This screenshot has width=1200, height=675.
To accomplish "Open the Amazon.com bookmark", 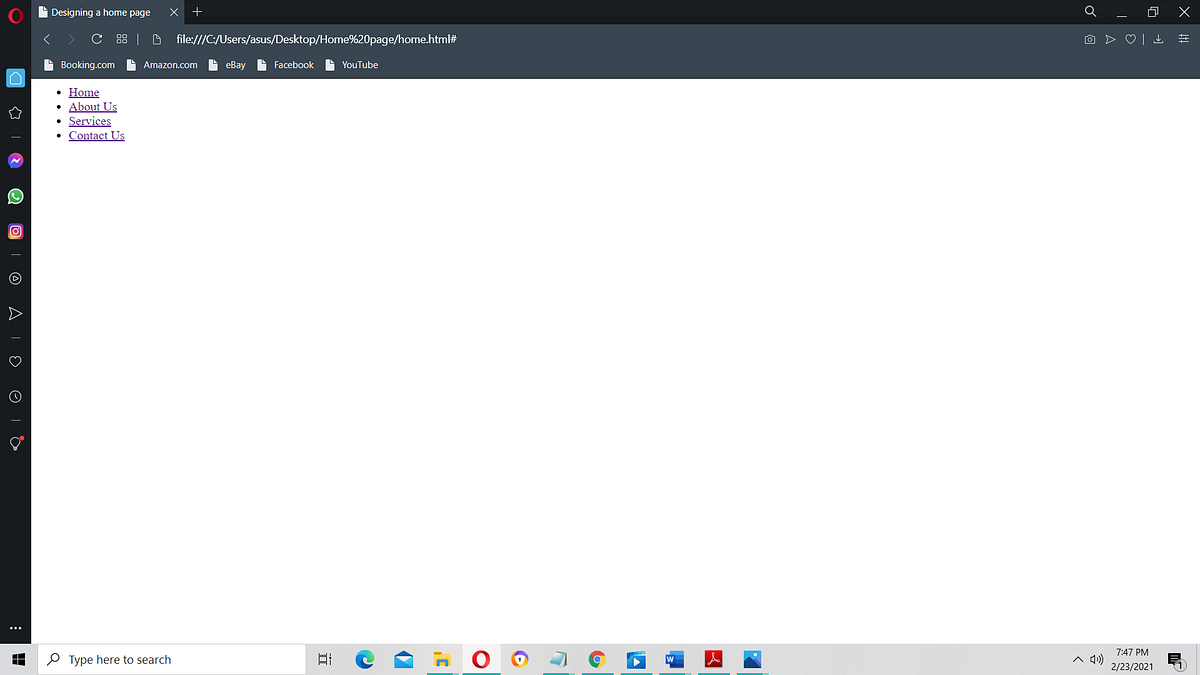I will tap(162, 65).
